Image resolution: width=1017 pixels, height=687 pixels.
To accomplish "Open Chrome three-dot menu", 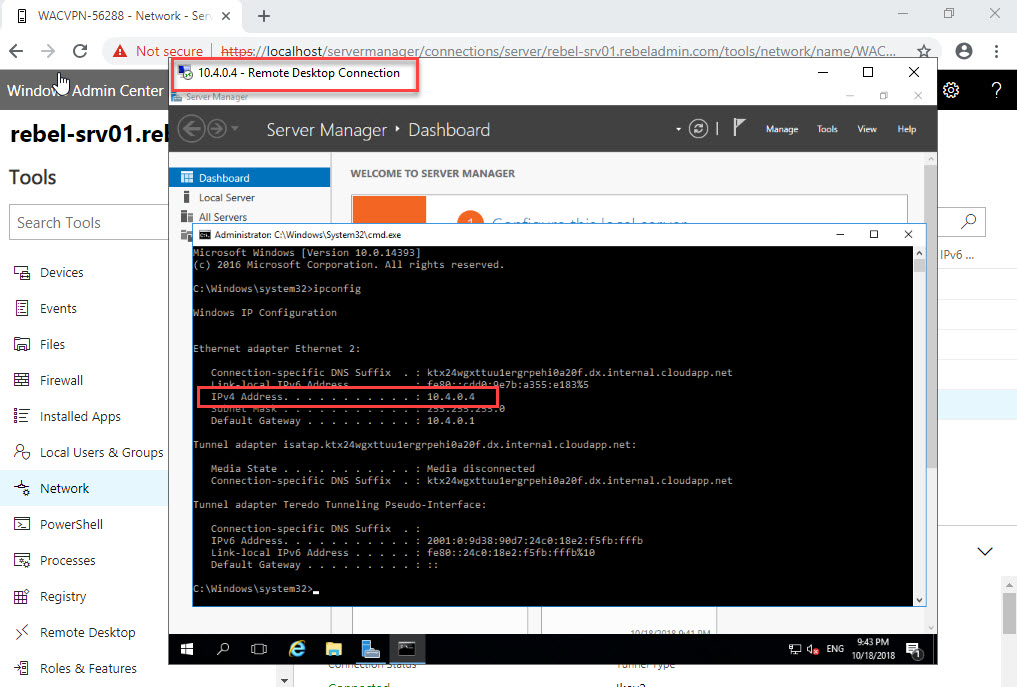I will [996, 51].
